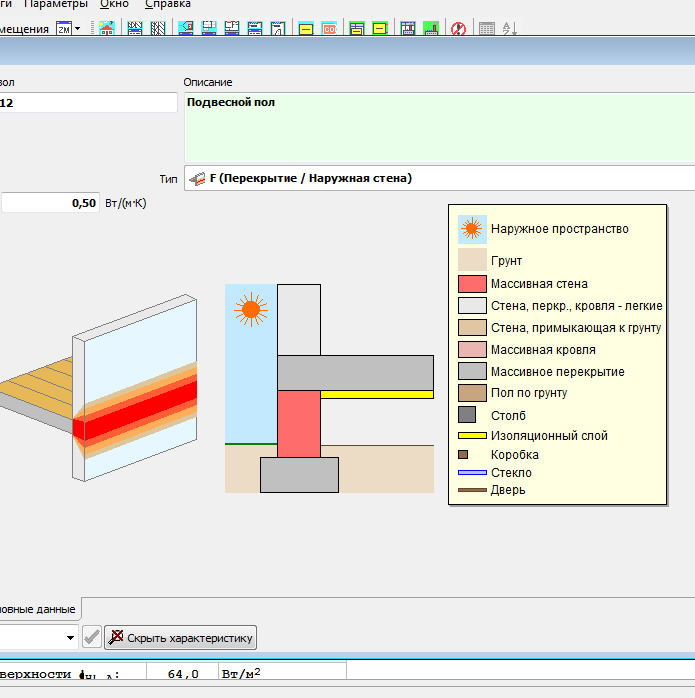Click the factory on green background icon

(431, 28)
